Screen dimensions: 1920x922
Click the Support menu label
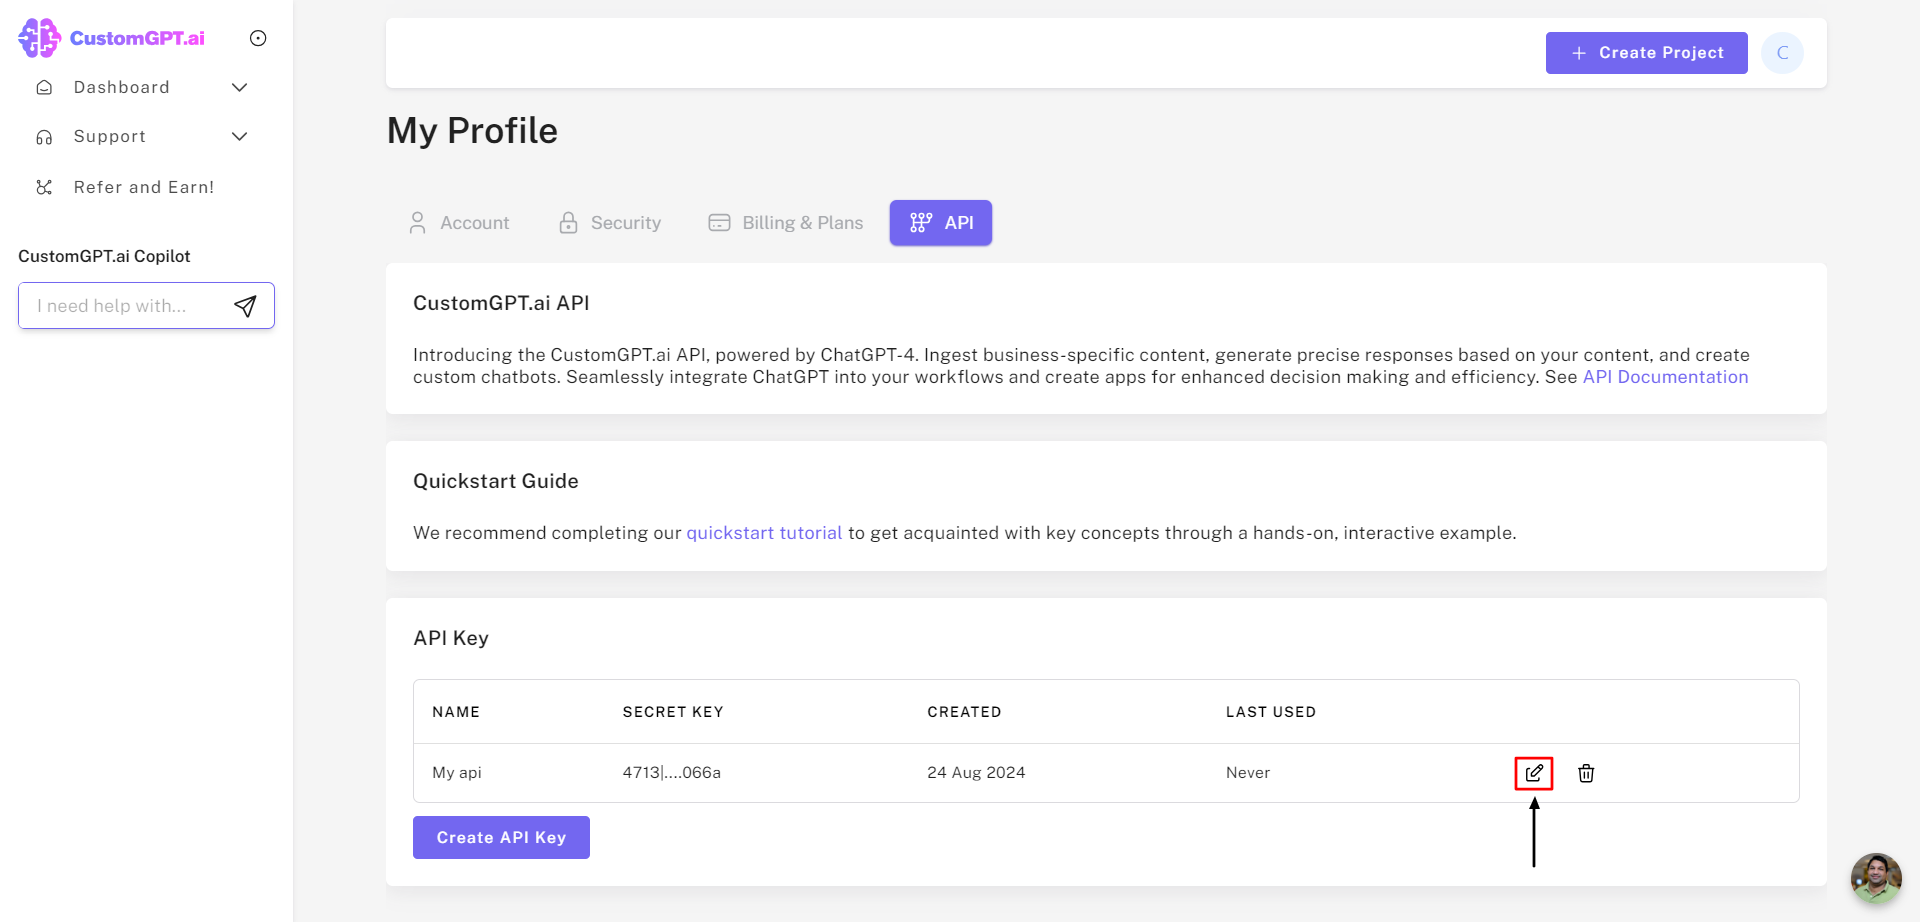click(110, 137)
